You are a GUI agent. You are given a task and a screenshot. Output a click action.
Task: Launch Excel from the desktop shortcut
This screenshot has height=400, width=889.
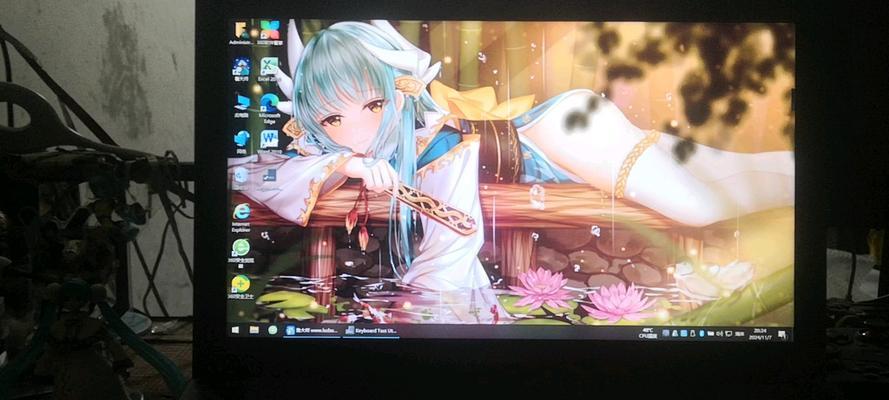click(x=269, y=69)
